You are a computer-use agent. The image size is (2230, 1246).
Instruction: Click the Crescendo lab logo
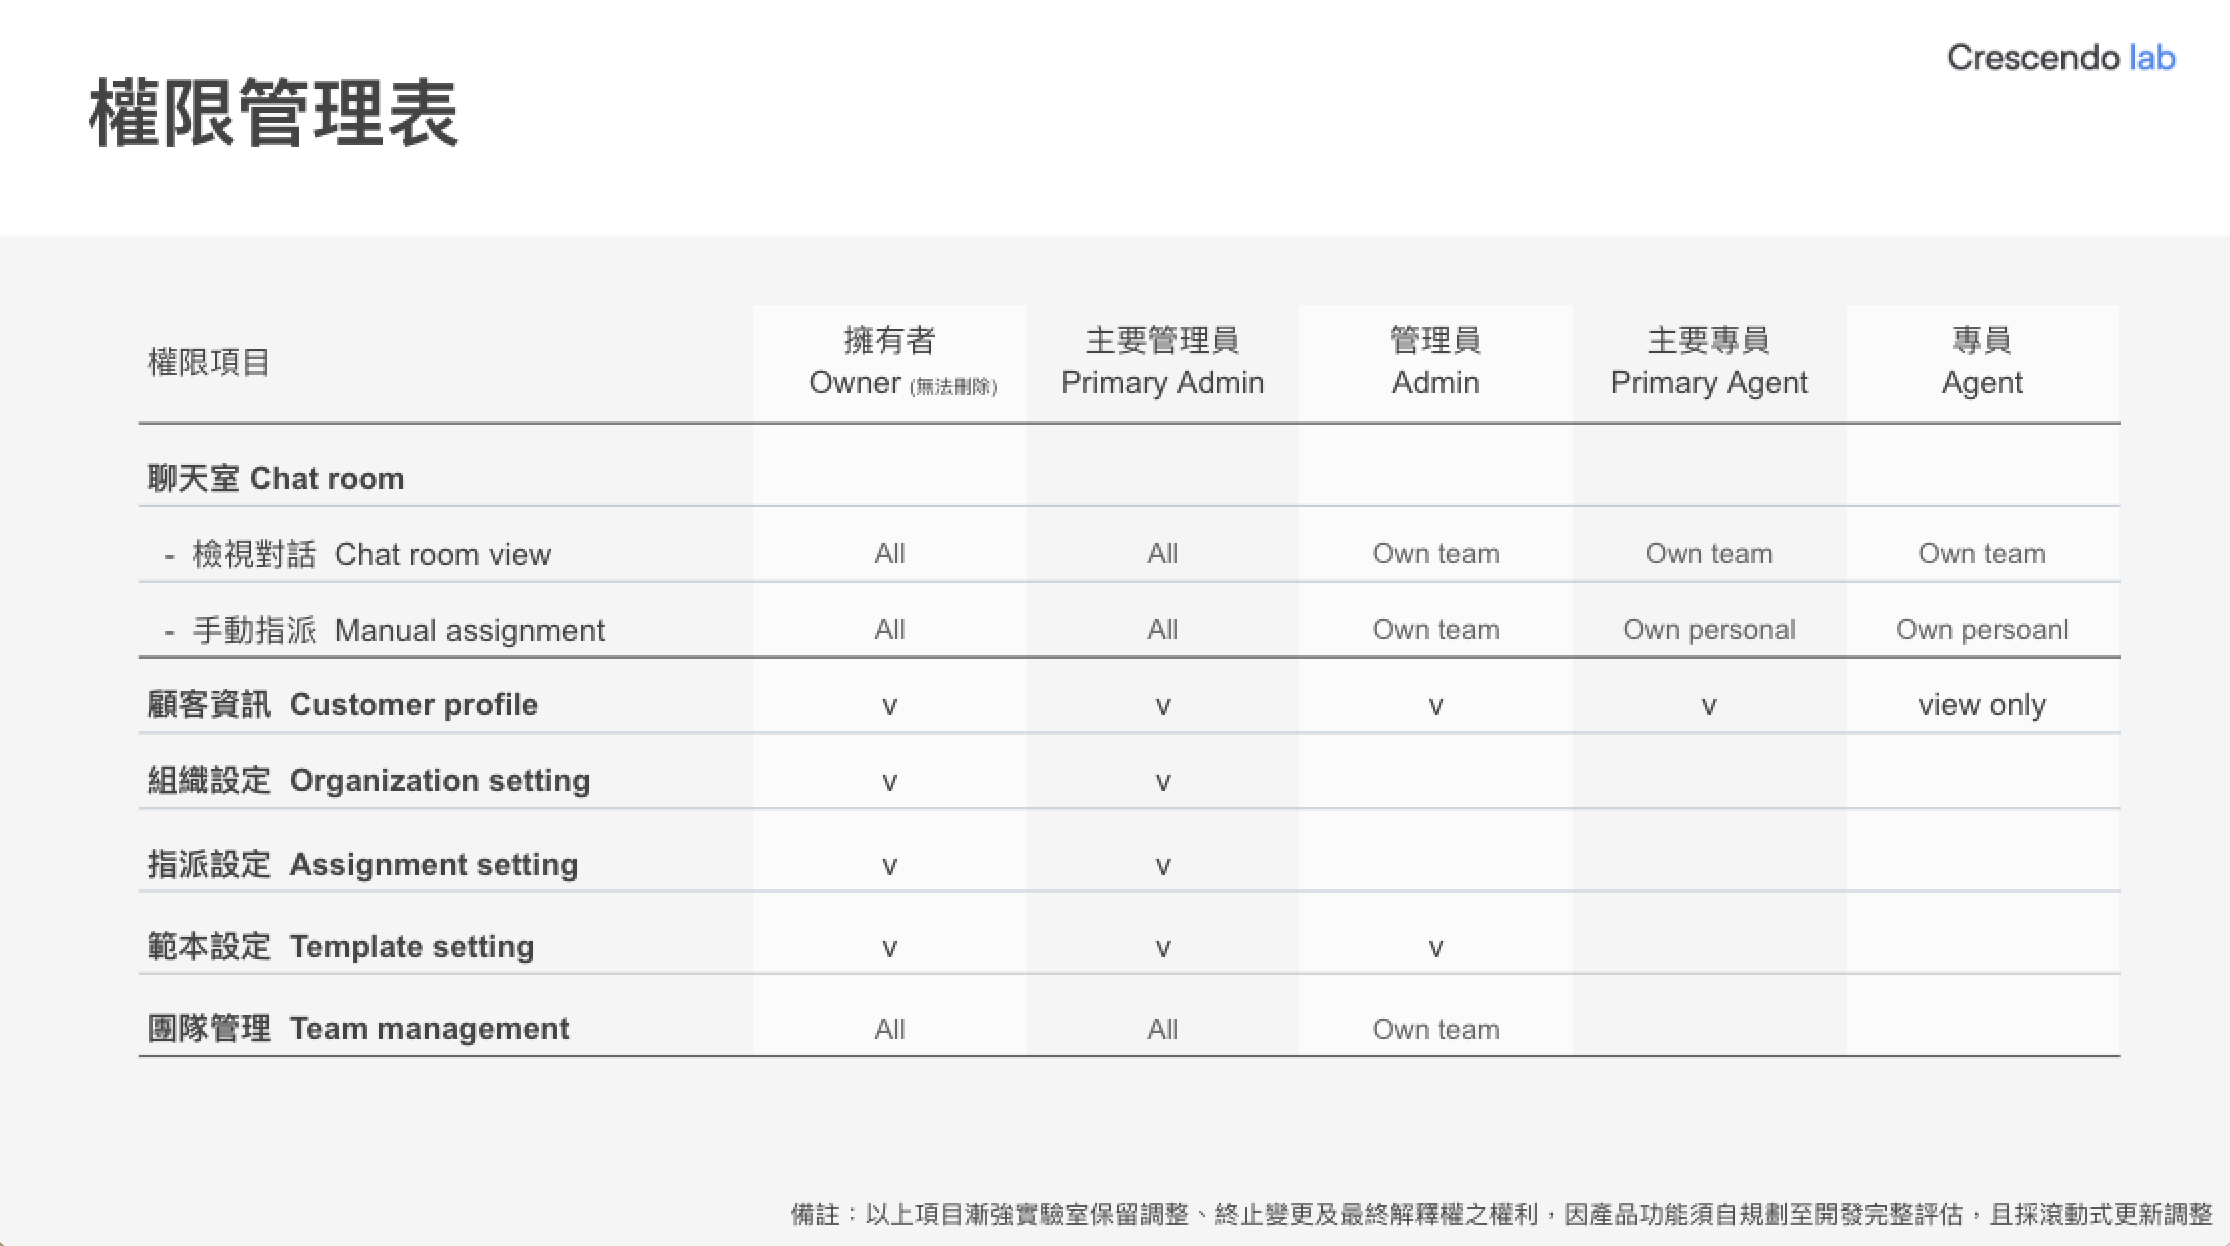2060,58
